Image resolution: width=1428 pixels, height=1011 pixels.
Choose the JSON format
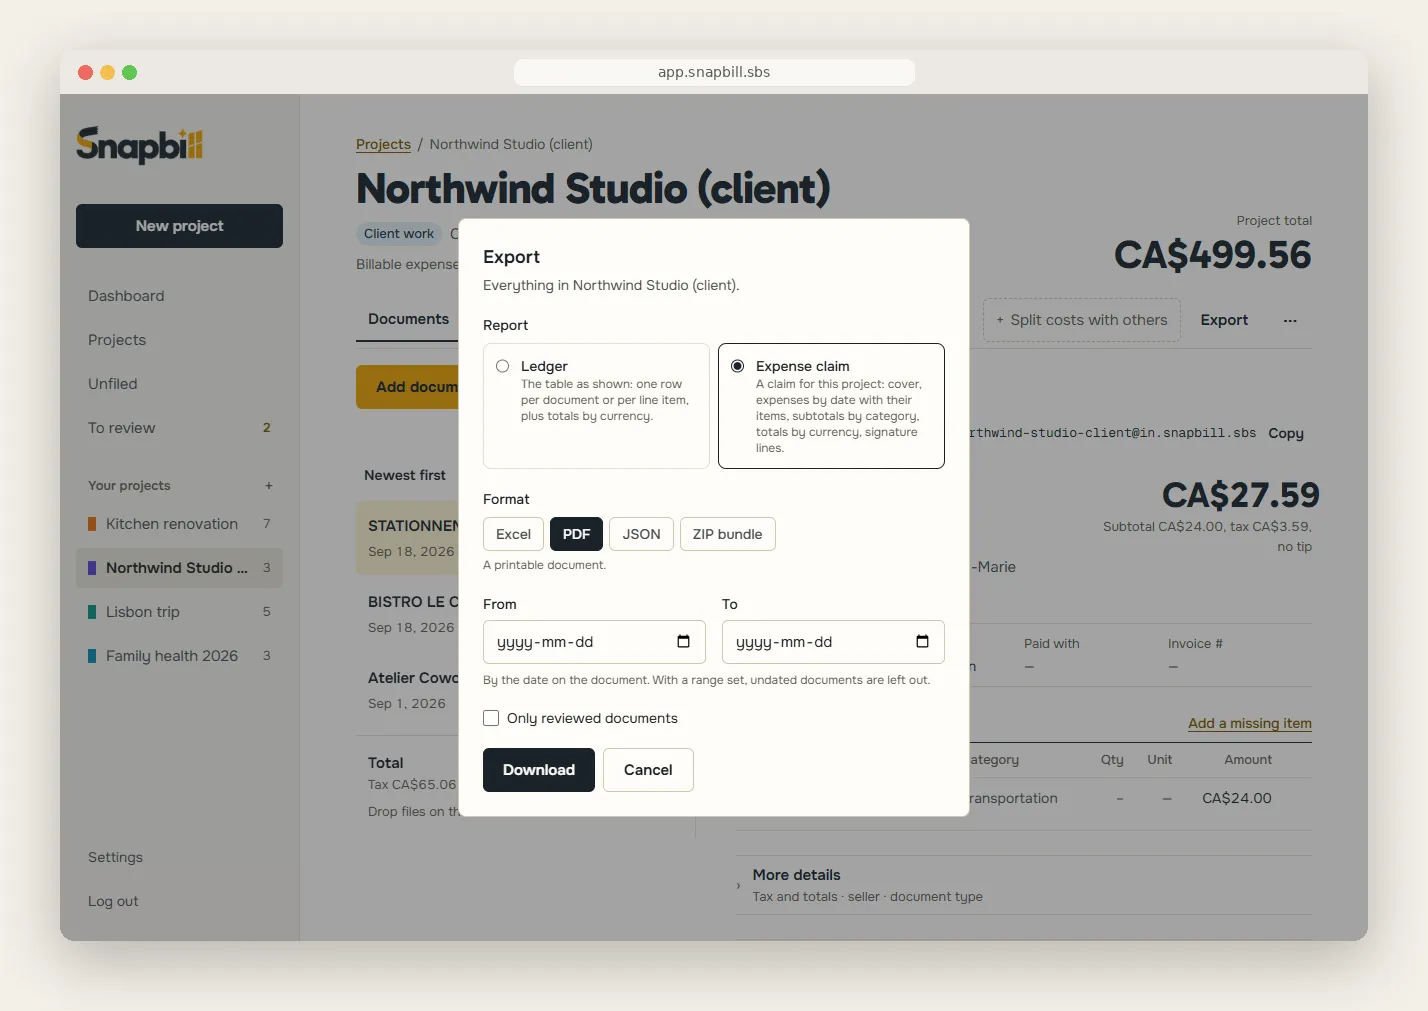pyautogui.click(x=641, y=534)
